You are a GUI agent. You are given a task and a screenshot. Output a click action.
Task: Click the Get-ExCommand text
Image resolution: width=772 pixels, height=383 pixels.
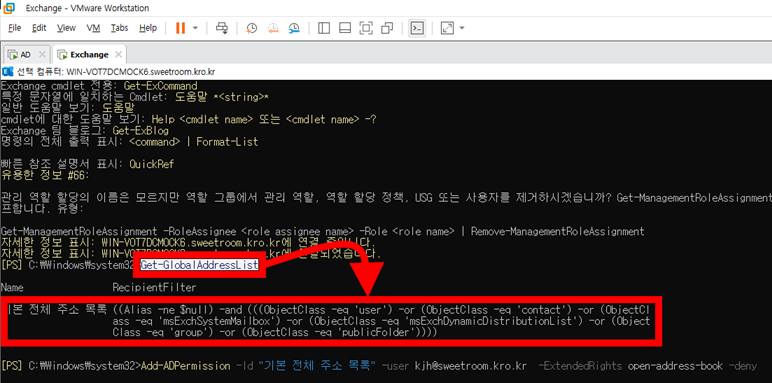(x=161, y=86)
